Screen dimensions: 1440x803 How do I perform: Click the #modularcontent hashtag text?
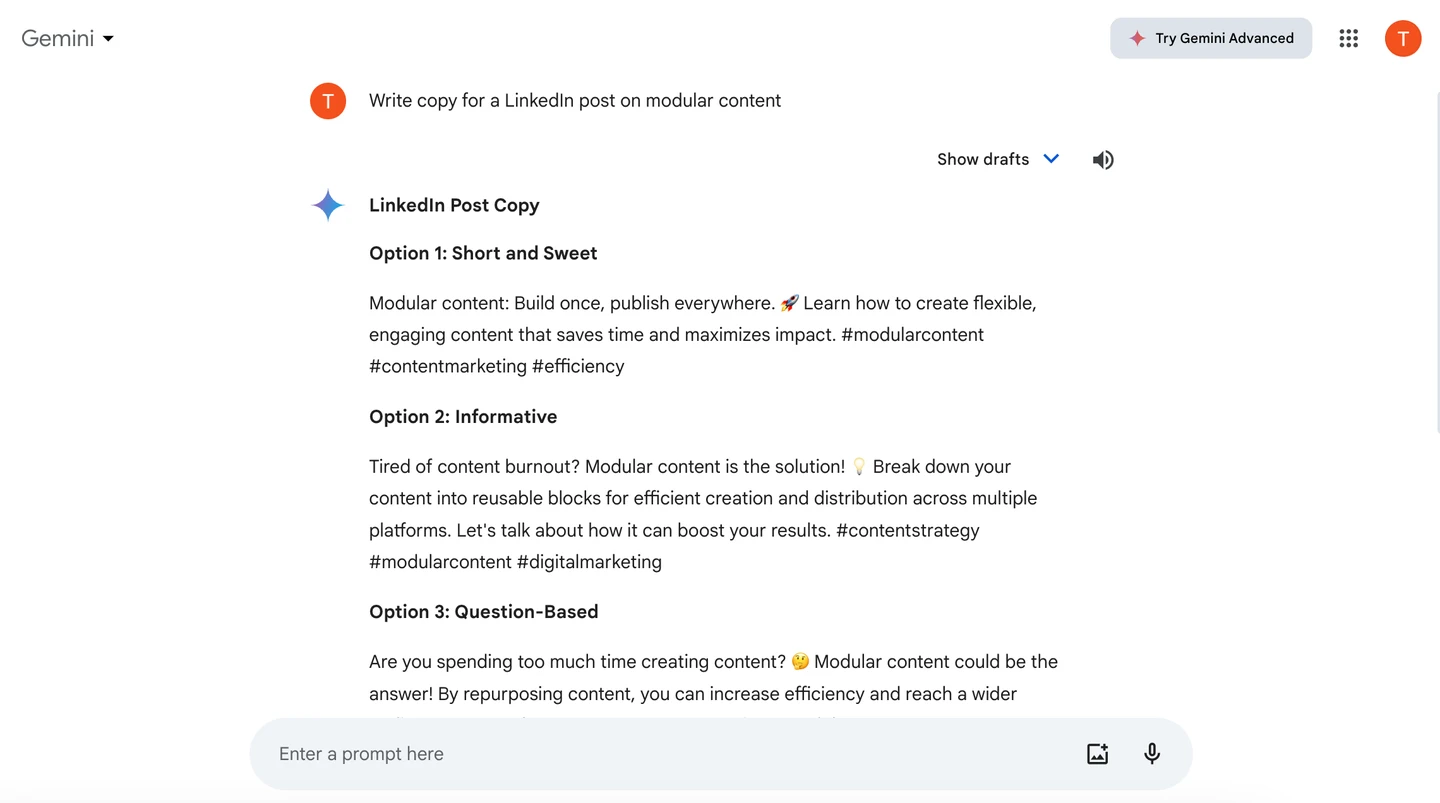[911, 334]
